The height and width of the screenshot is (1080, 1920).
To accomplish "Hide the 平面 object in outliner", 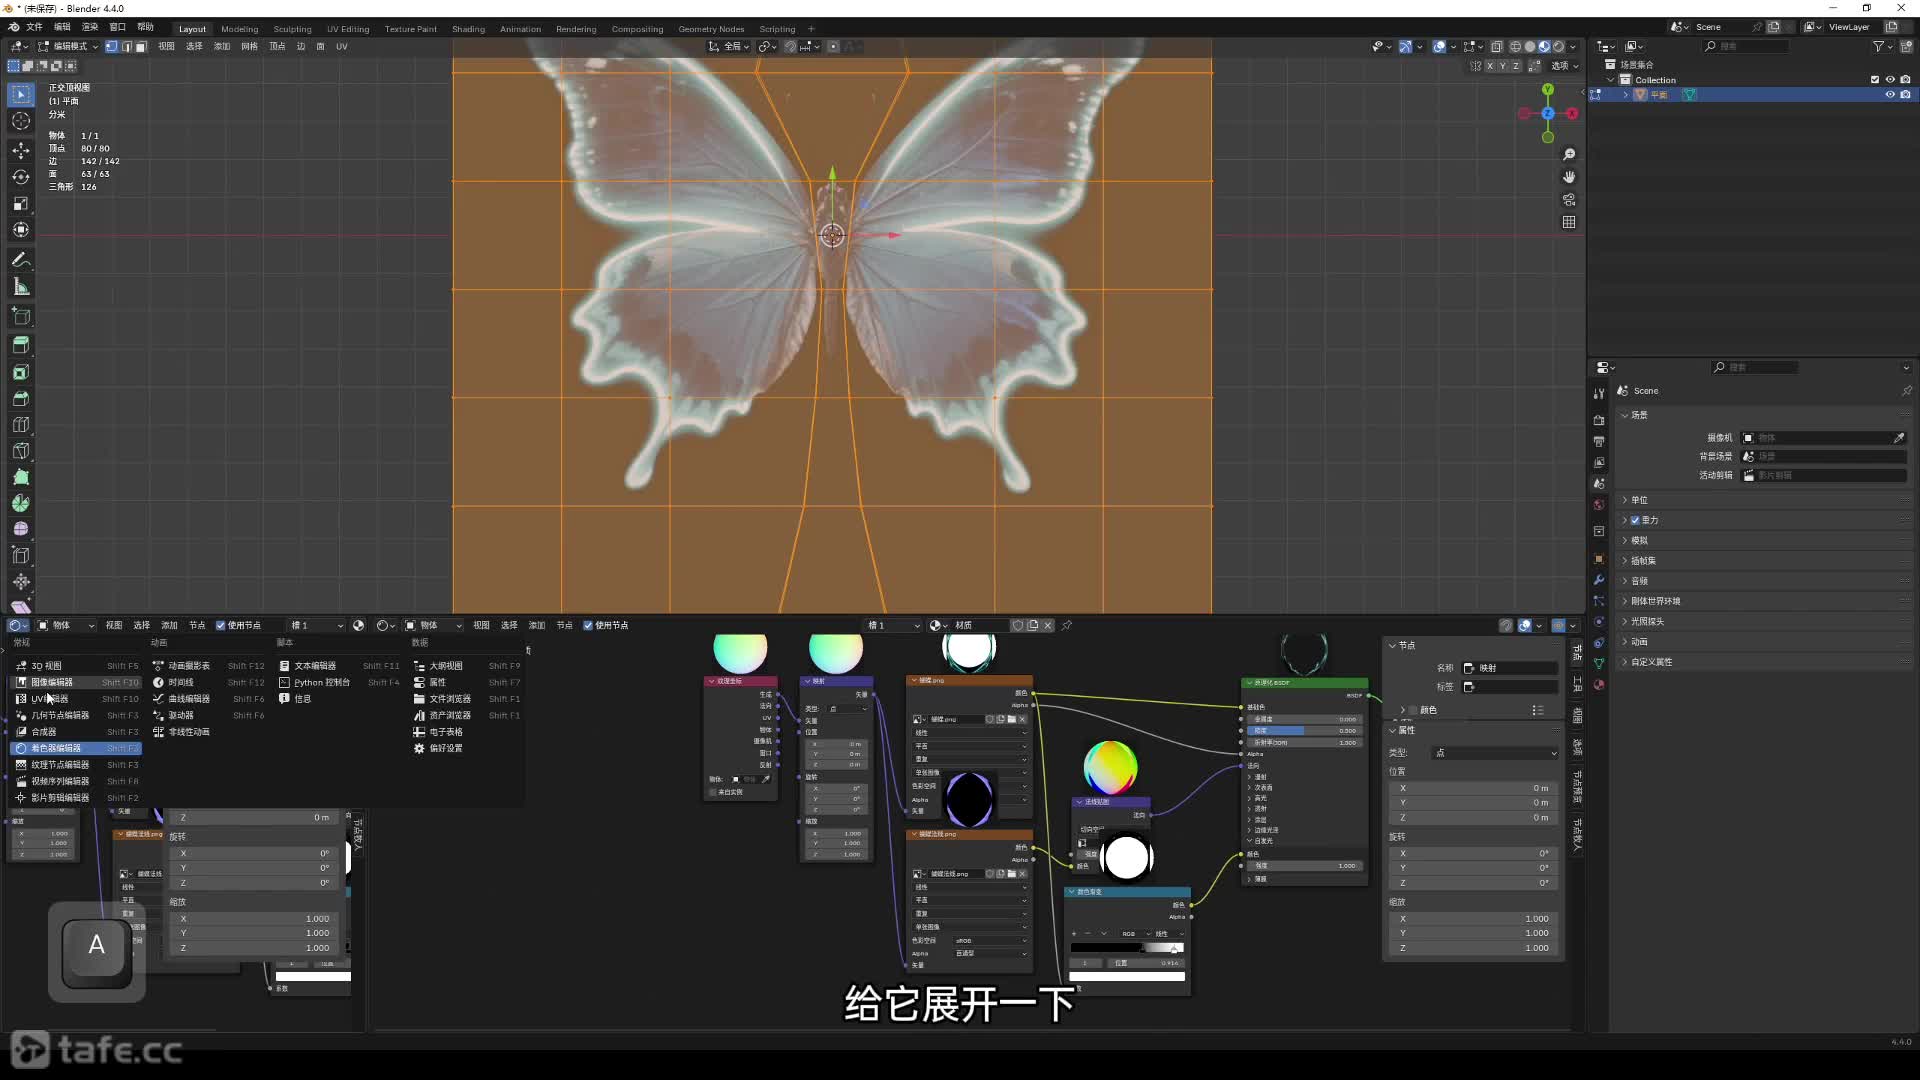I will [1890, 95].
